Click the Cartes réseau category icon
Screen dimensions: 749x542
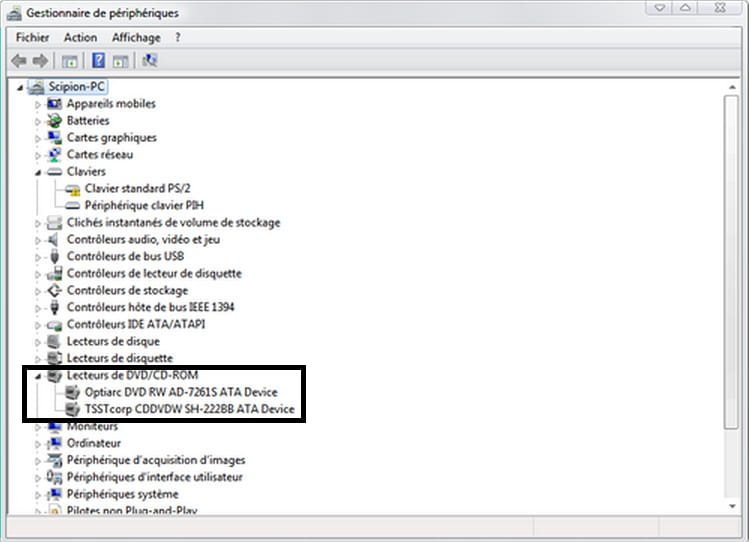(55, 155)
